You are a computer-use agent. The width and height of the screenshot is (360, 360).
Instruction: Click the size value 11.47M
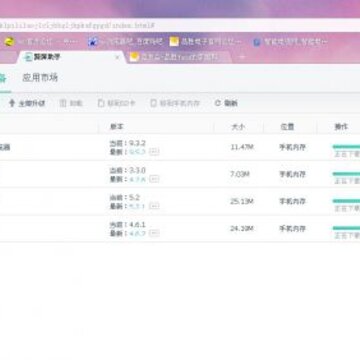click(x=242, y=147)
